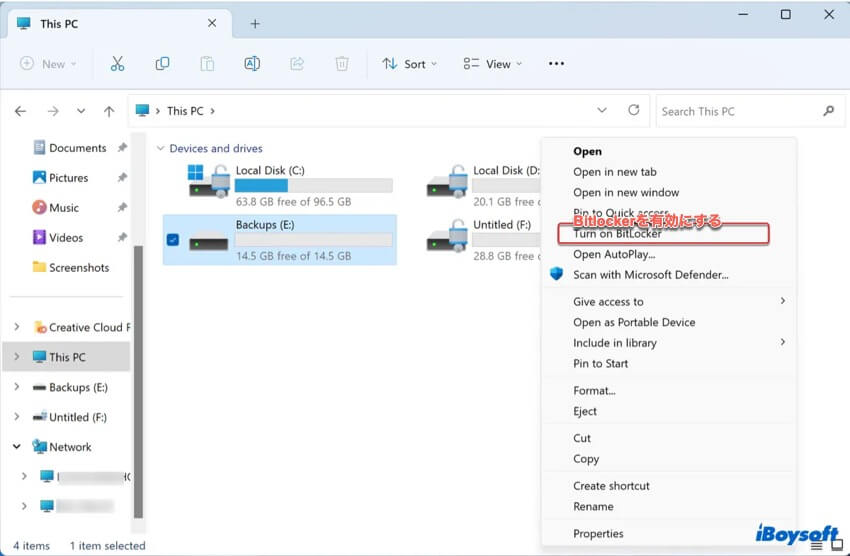Go forward with the right arrow

[53, 111]
